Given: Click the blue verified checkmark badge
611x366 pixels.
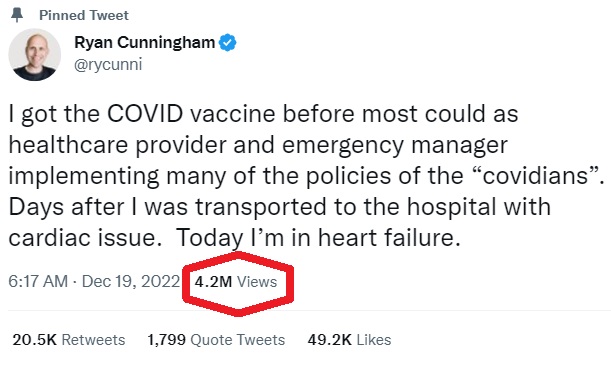Looking at the screenshot, I should pos(228,42).
